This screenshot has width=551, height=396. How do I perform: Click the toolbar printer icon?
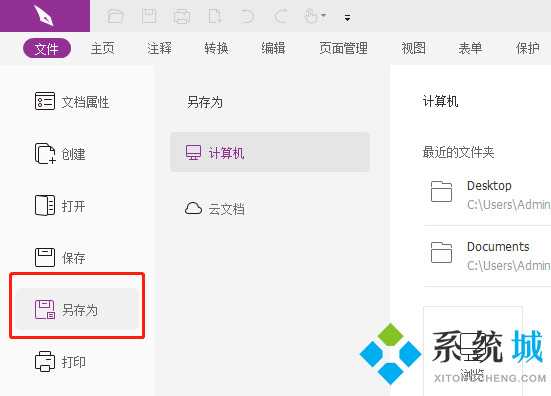point(182,16)
